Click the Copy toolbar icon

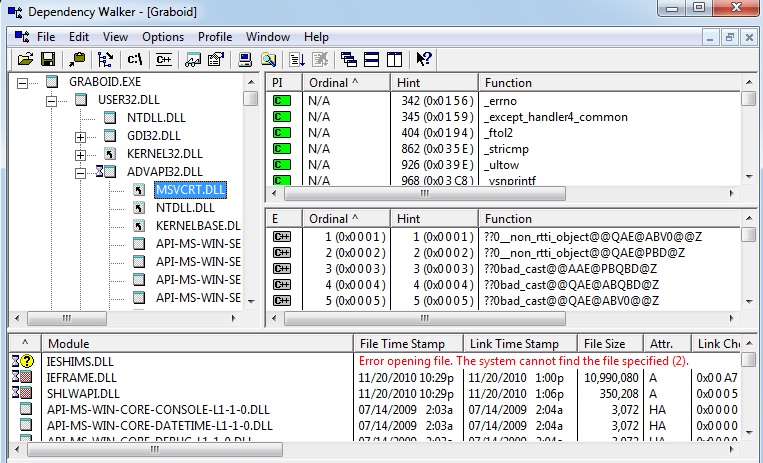click(76, 59)
